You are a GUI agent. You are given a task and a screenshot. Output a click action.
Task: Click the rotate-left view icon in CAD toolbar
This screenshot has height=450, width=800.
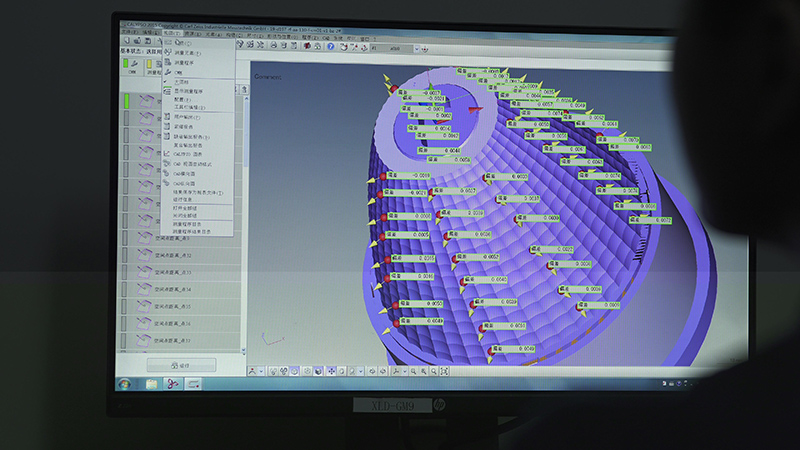click(372, 371)
